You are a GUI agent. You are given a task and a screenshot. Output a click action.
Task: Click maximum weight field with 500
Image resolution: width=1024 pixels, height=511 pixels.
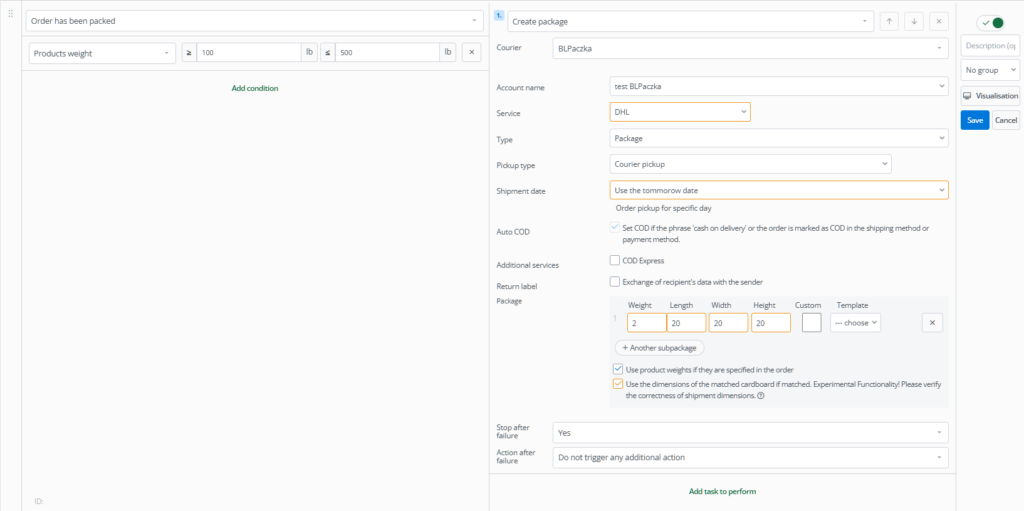tap(387, 53)
